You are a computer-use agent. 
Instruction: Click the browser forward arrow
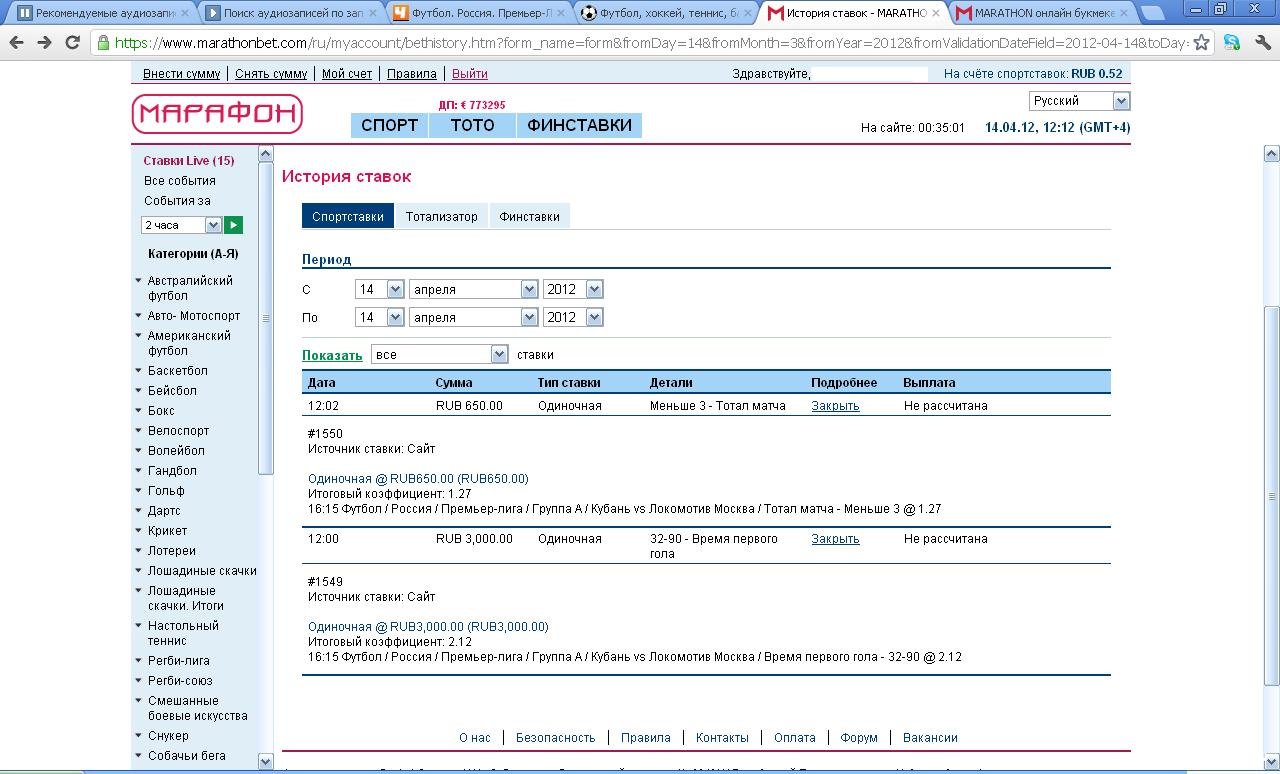point(44,43)
